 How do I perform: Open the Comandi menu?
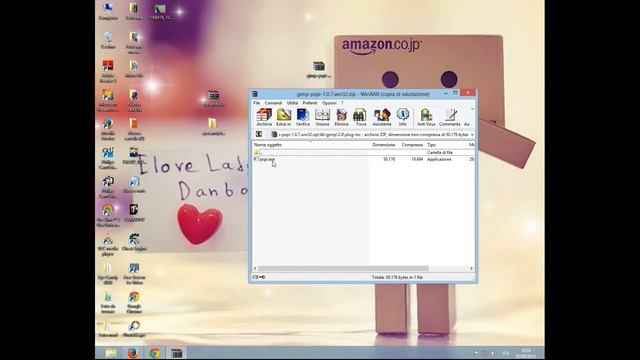[x=273, y=103]
